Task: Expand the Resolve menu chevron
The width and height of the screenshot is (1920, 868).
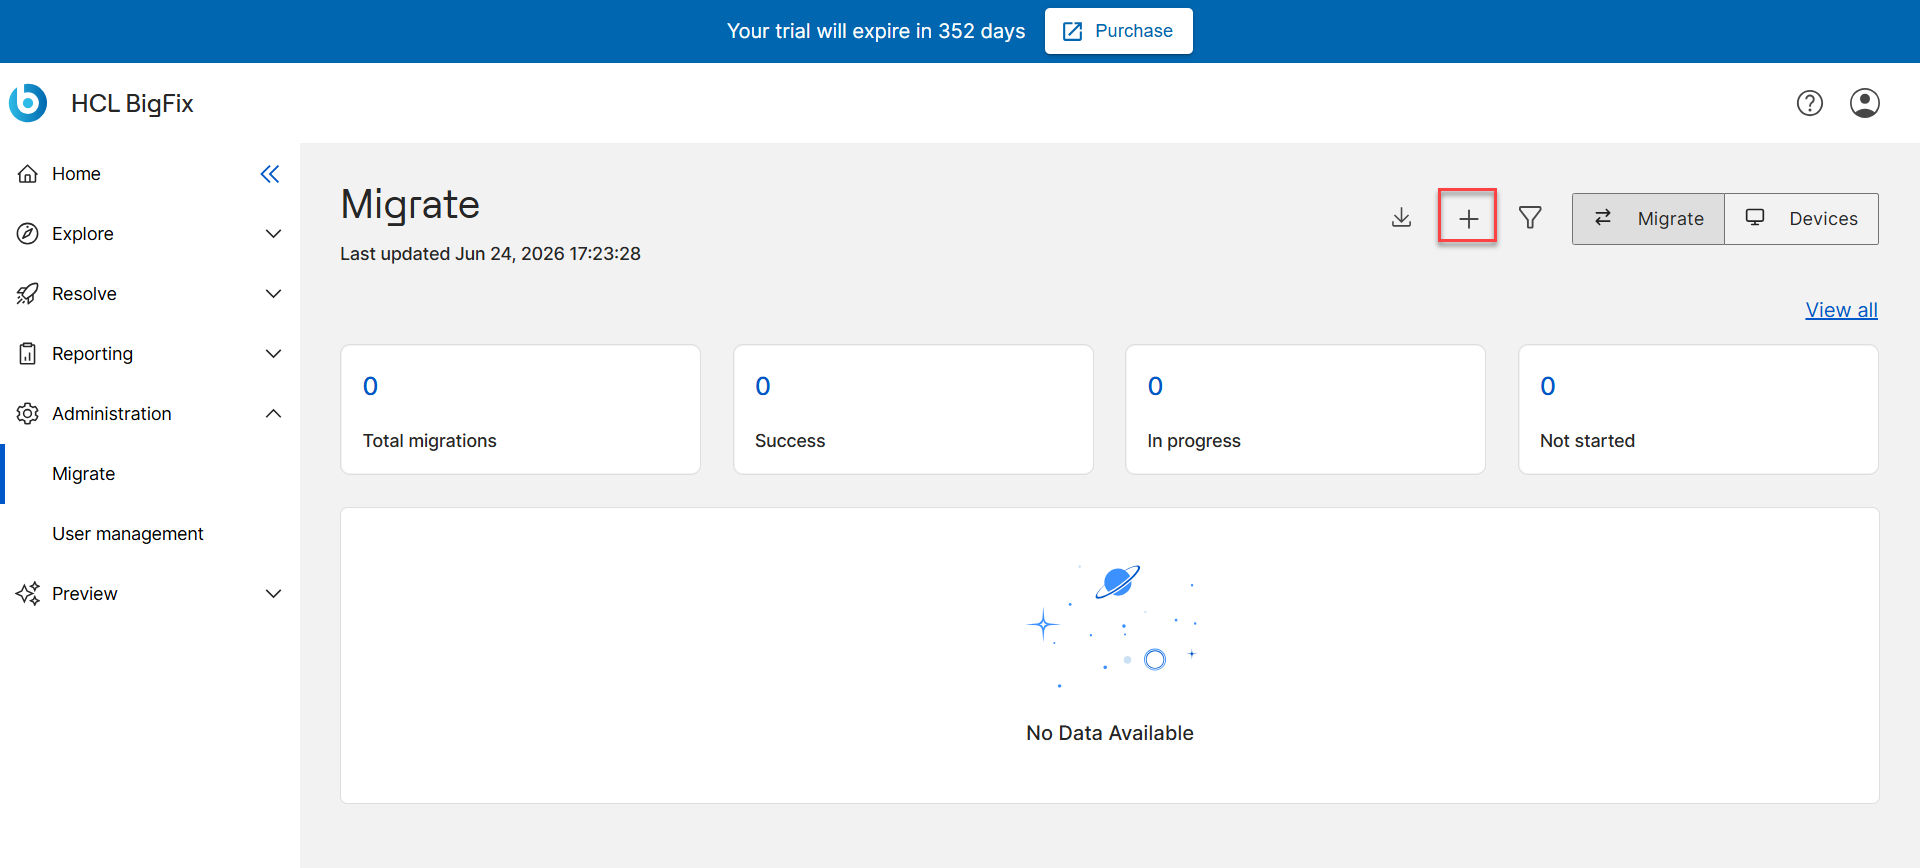Action: 273,294
